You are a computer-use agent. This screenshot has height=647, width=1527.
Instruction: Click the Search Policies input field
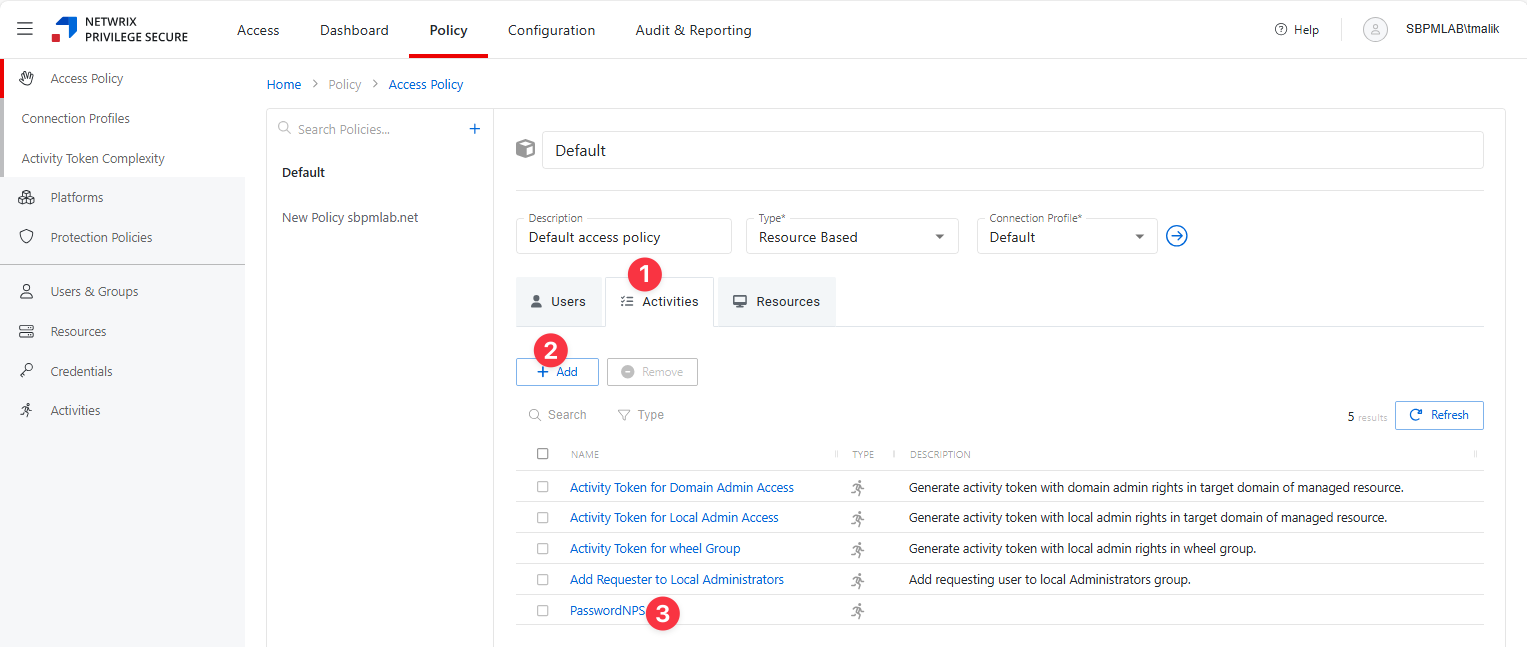[370, 129]
